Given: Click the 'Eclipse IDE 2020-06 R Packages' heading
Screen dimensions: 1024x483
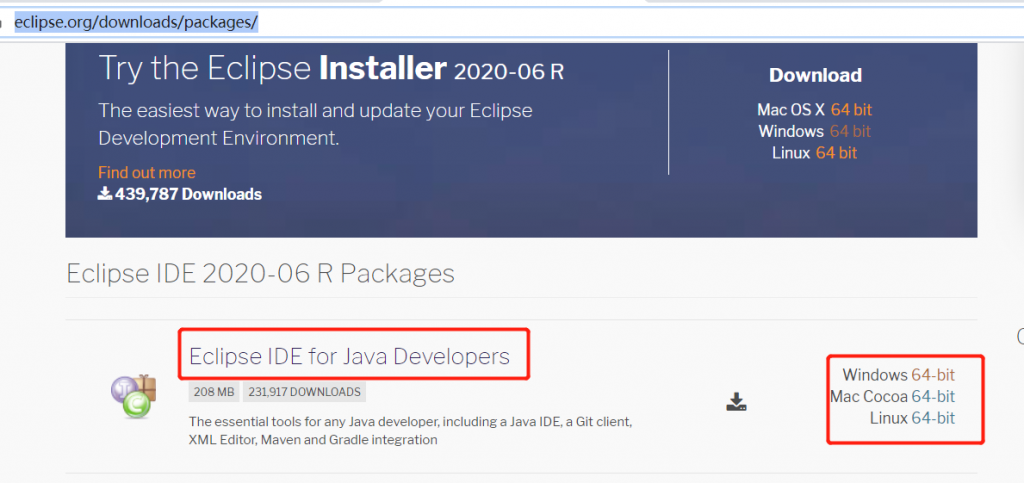Looking at the screenshot, I should click(261, 273).
